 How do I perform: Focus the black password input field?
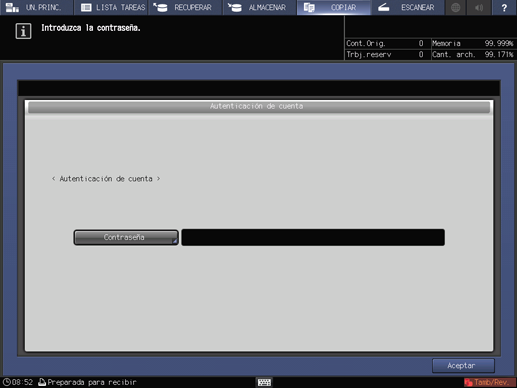[x=313, y=237]
